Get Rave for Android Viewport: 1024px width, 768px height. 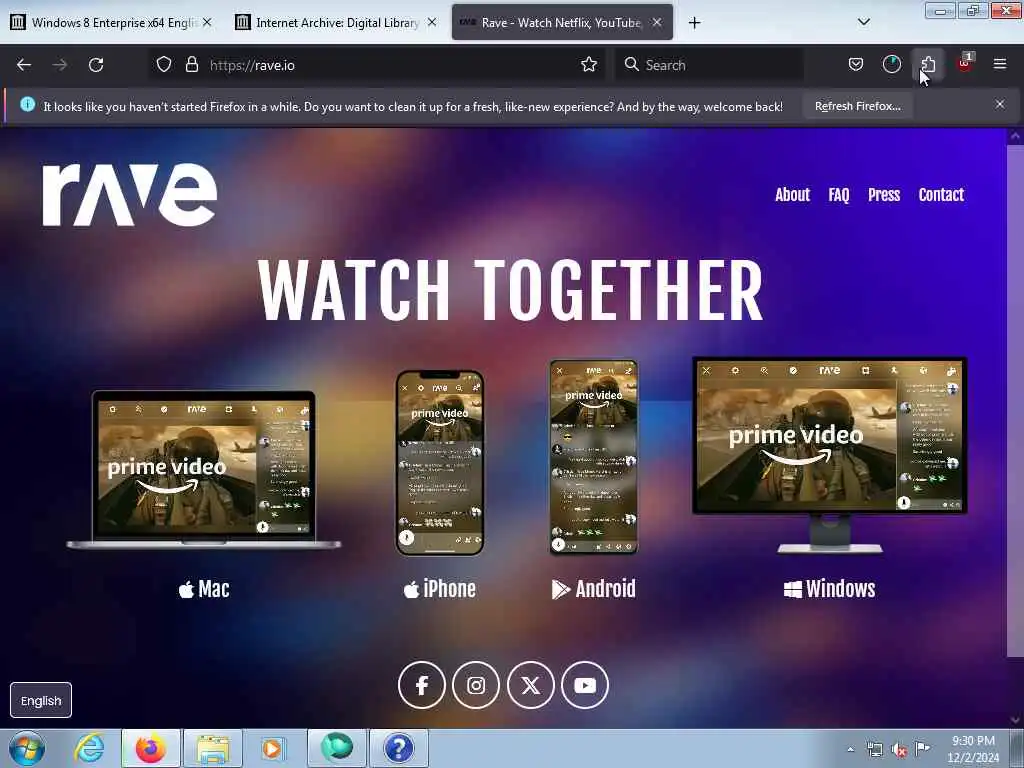594,589
